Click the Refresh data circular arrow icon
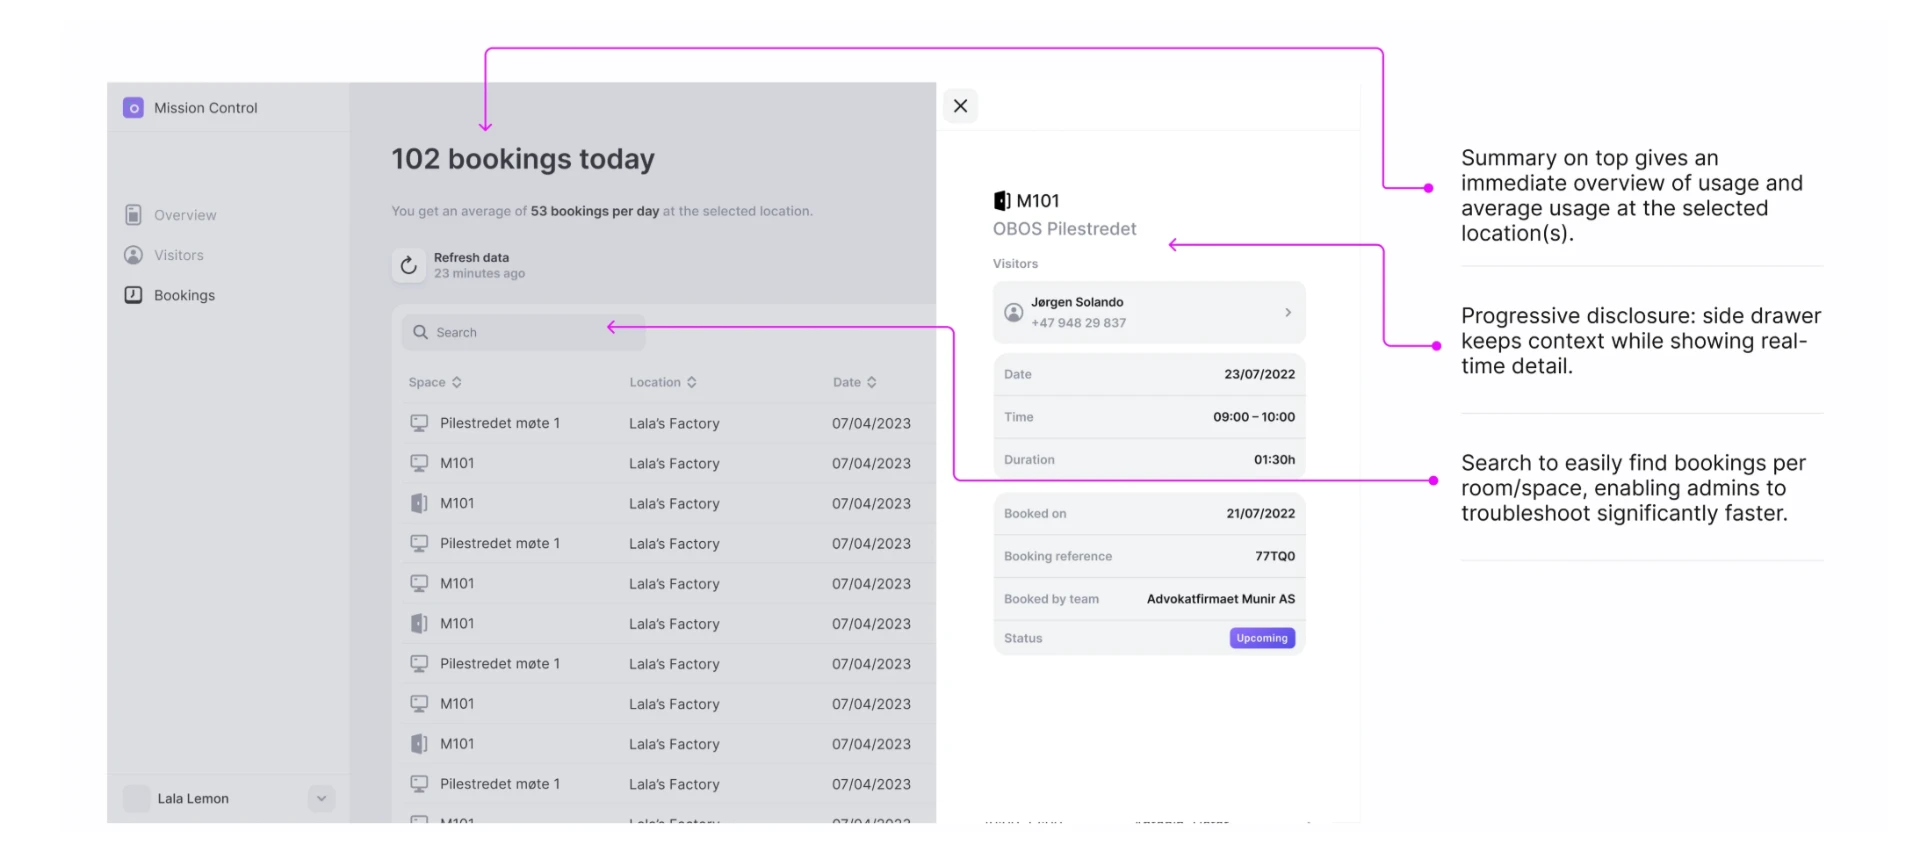 408,265
